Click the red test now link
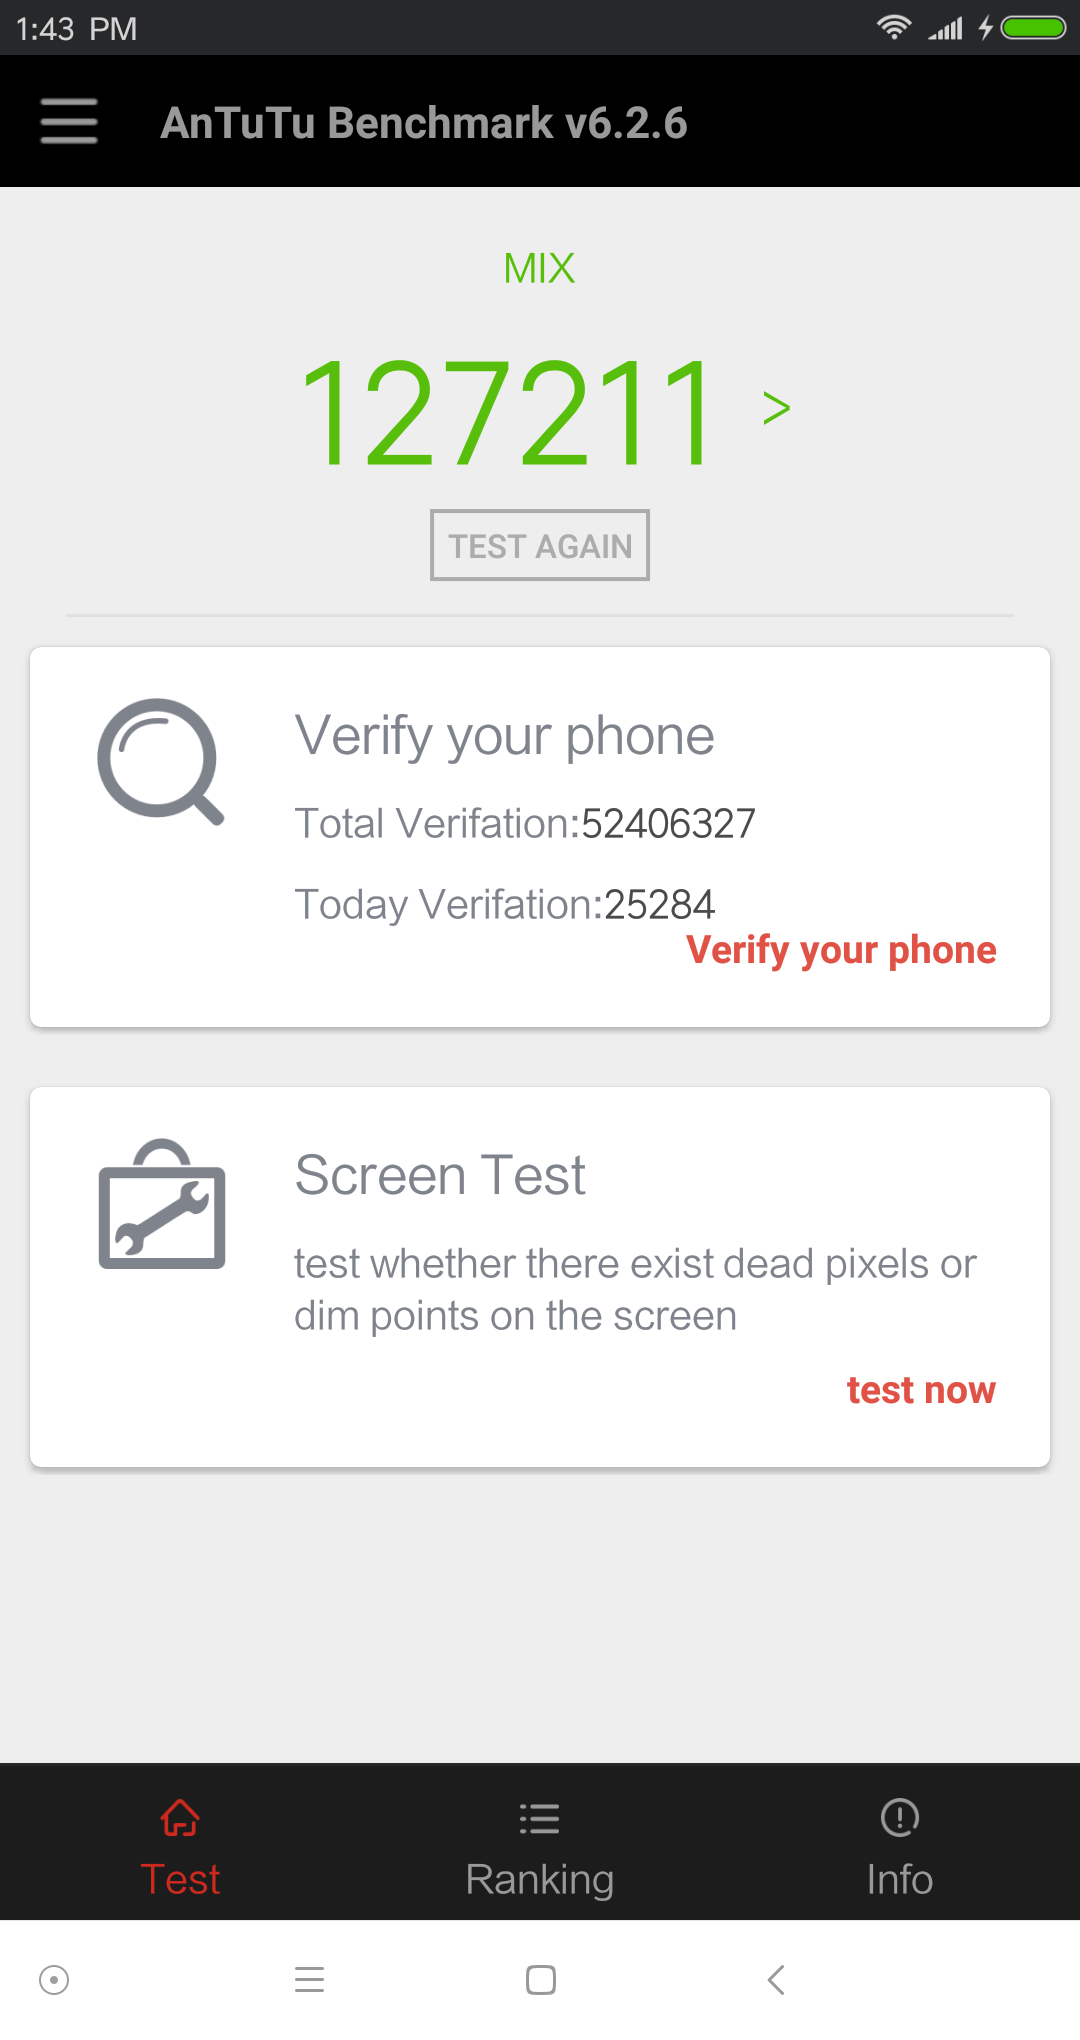The width and height of the screenshot is (1080, 2040). (x=921, y=1390)
